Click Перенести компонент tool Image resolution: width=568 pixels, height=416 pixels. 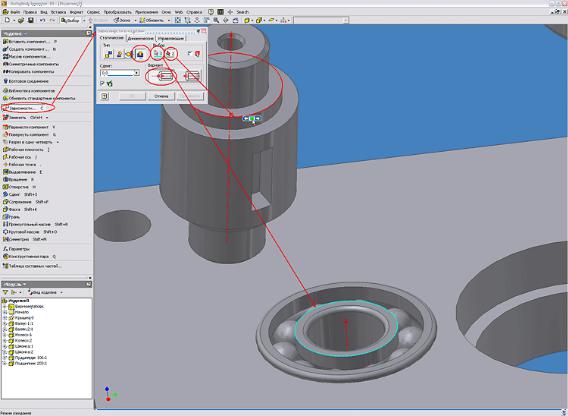29,127
